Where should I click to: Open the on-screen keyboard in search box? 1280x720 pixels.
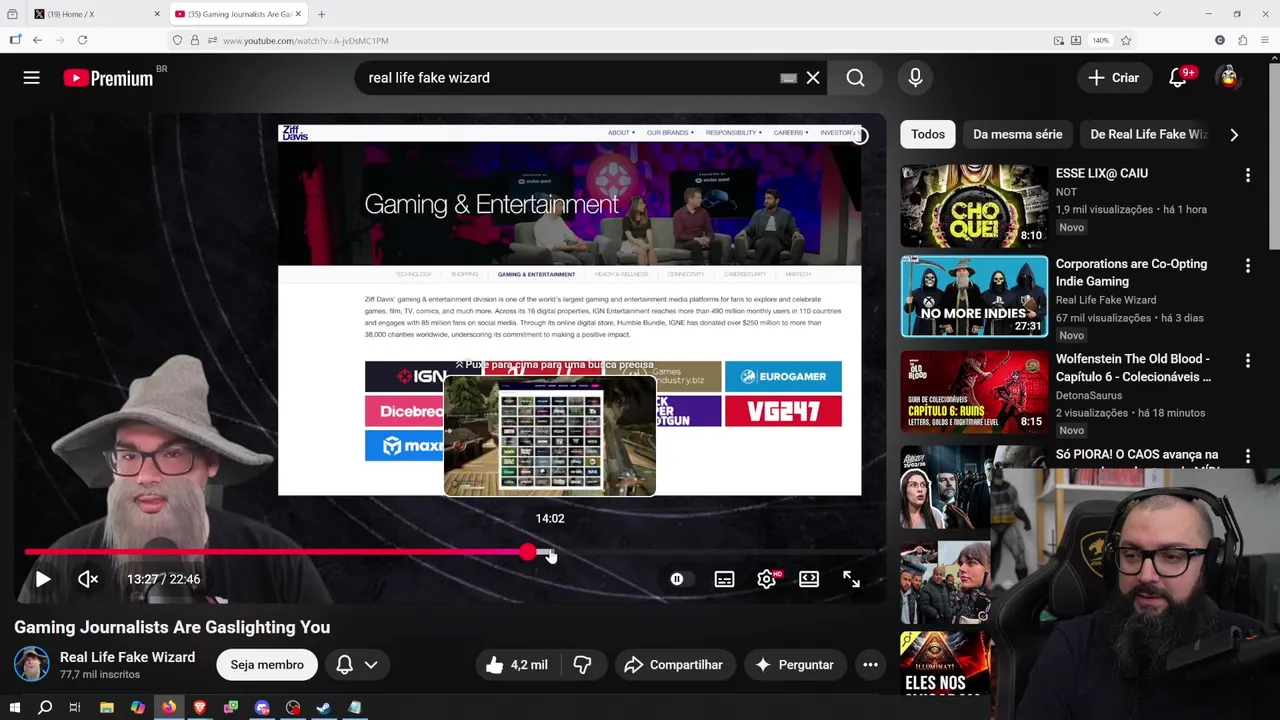point(789,78)
